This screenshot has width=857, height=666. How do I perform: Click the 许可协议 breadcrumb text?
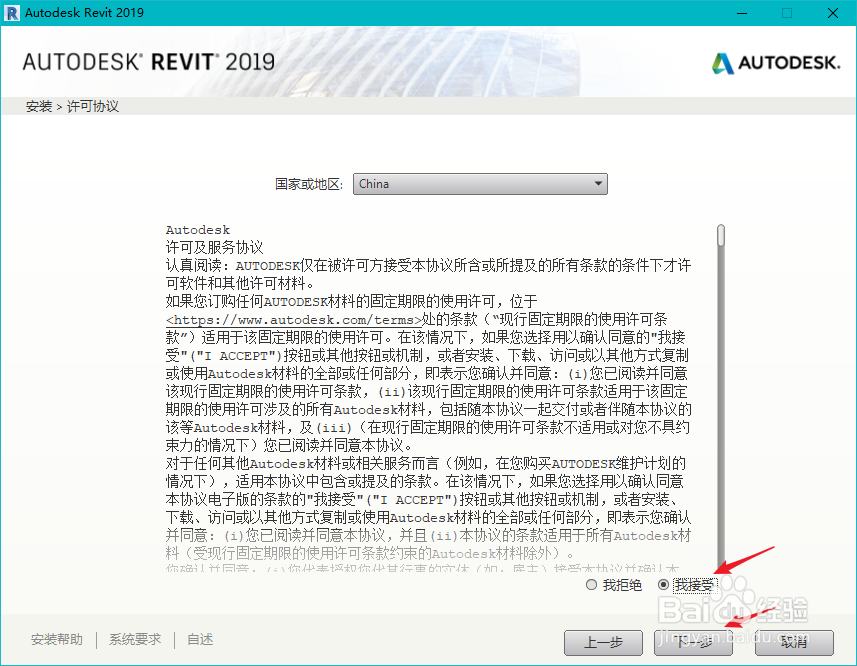pyautogui.click(x=92, y=107)
